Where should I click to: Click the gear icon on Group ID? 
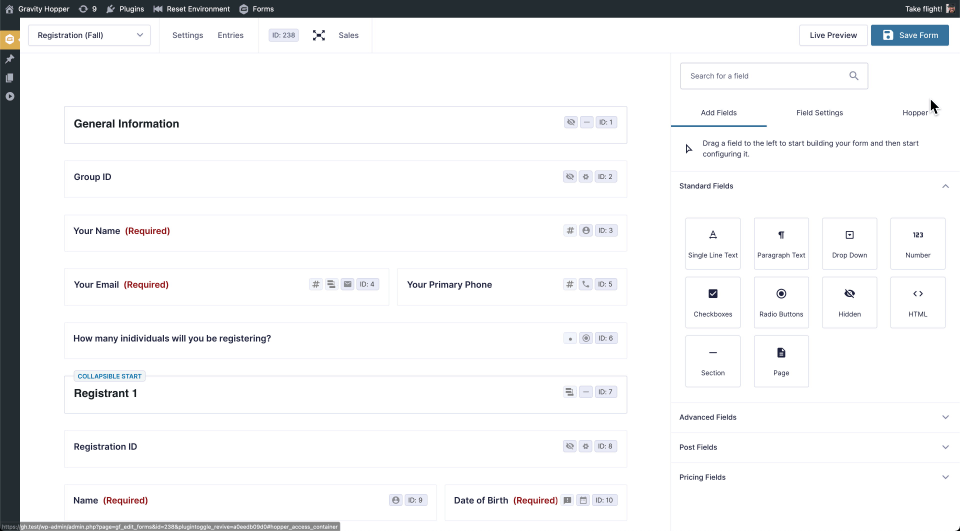[586, 177]
